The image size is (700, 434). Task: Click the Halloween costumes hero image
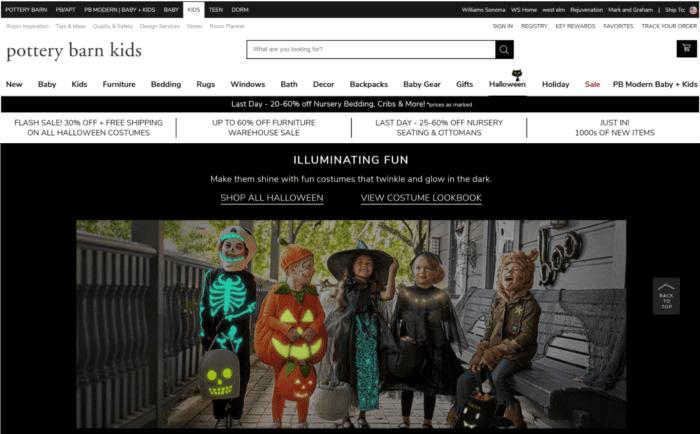(x=351, y=324)
